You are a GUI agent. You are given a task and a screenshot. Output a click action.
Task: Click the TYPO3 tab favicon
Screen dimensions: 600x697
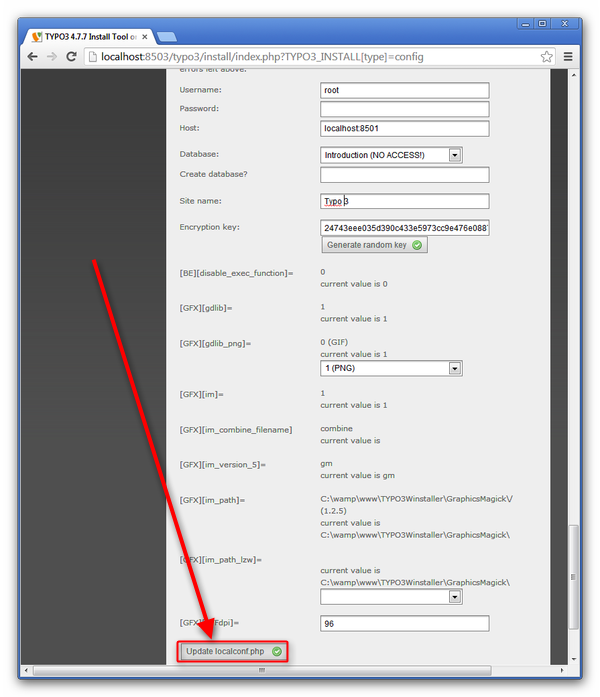point(37,36)
